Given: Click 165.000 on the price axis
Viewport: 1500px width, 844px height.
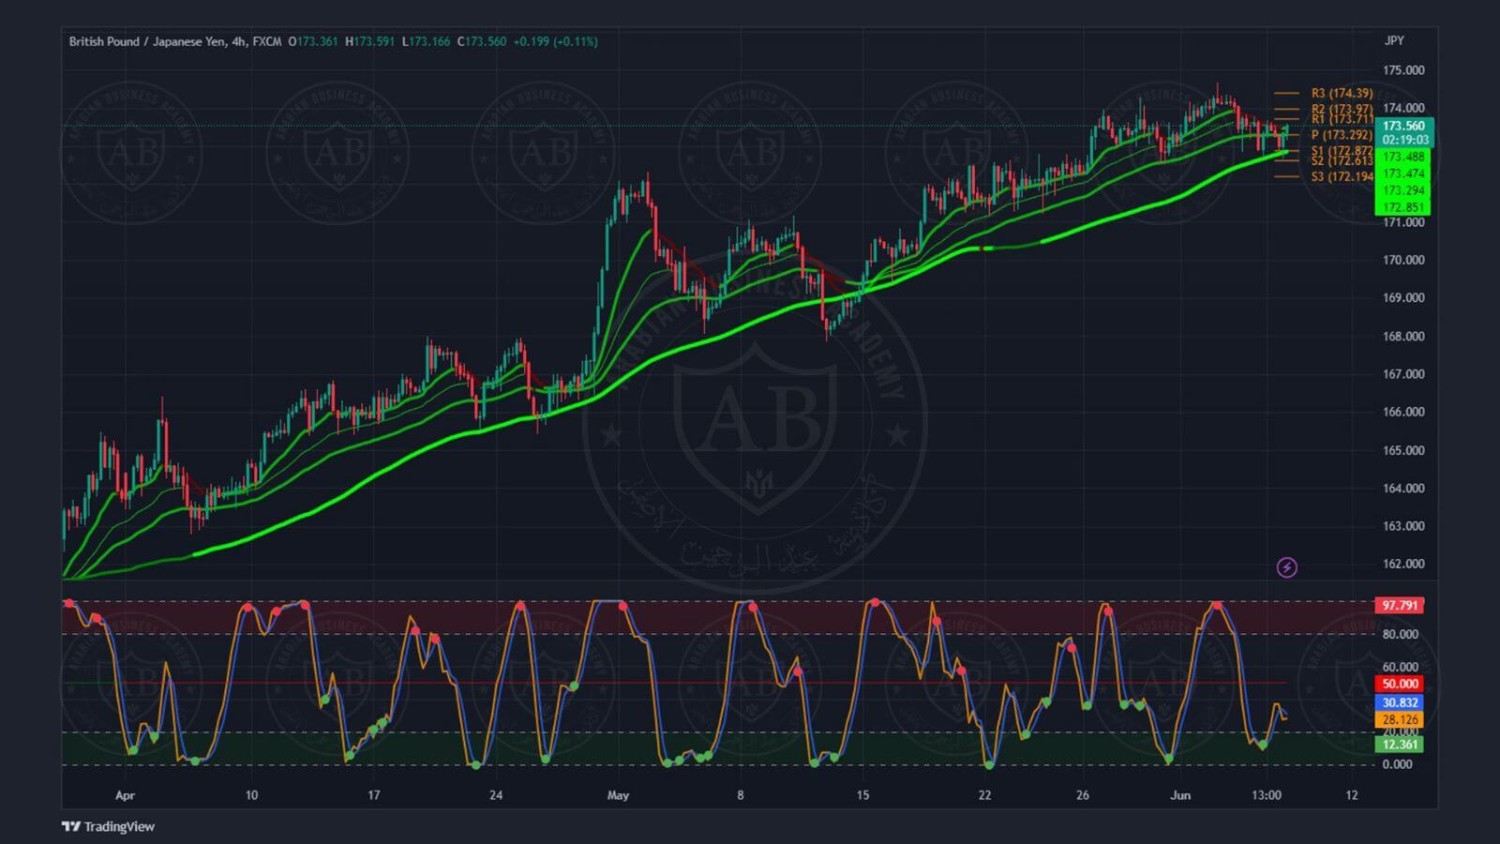Looking at the screenshot, I should [1404, 450].
